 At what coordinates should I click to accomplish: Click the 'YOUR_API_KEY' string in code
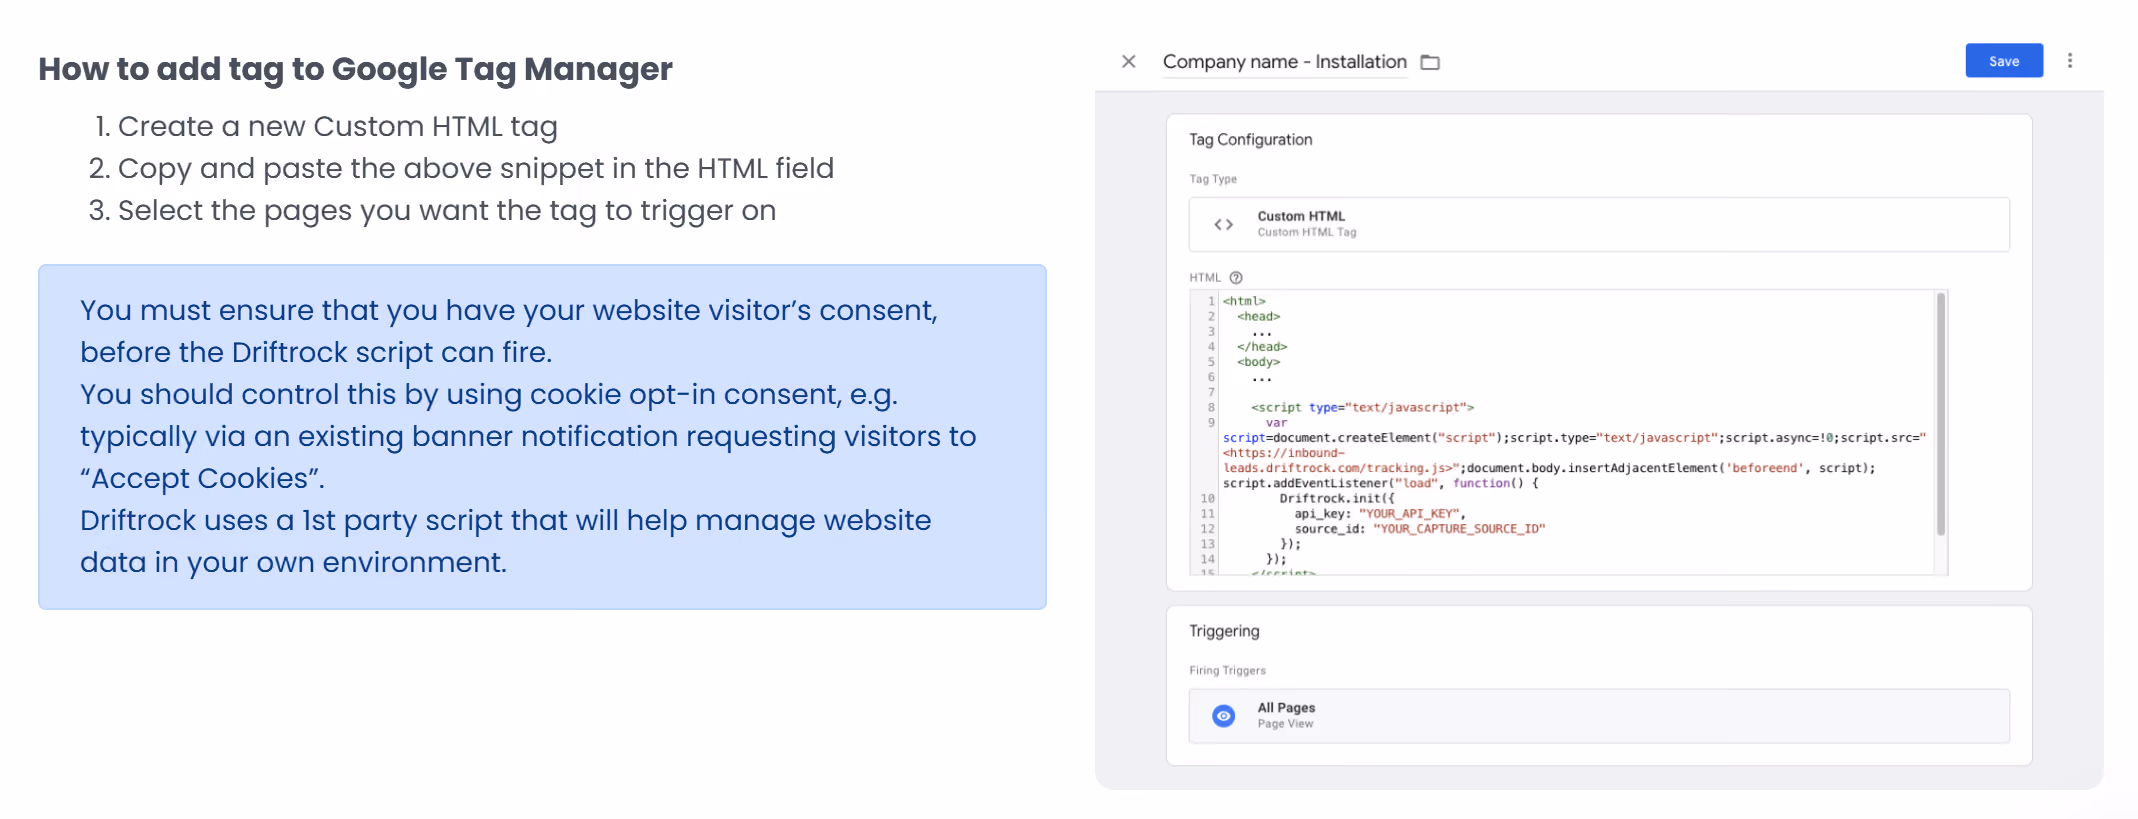coord(1410,514)
